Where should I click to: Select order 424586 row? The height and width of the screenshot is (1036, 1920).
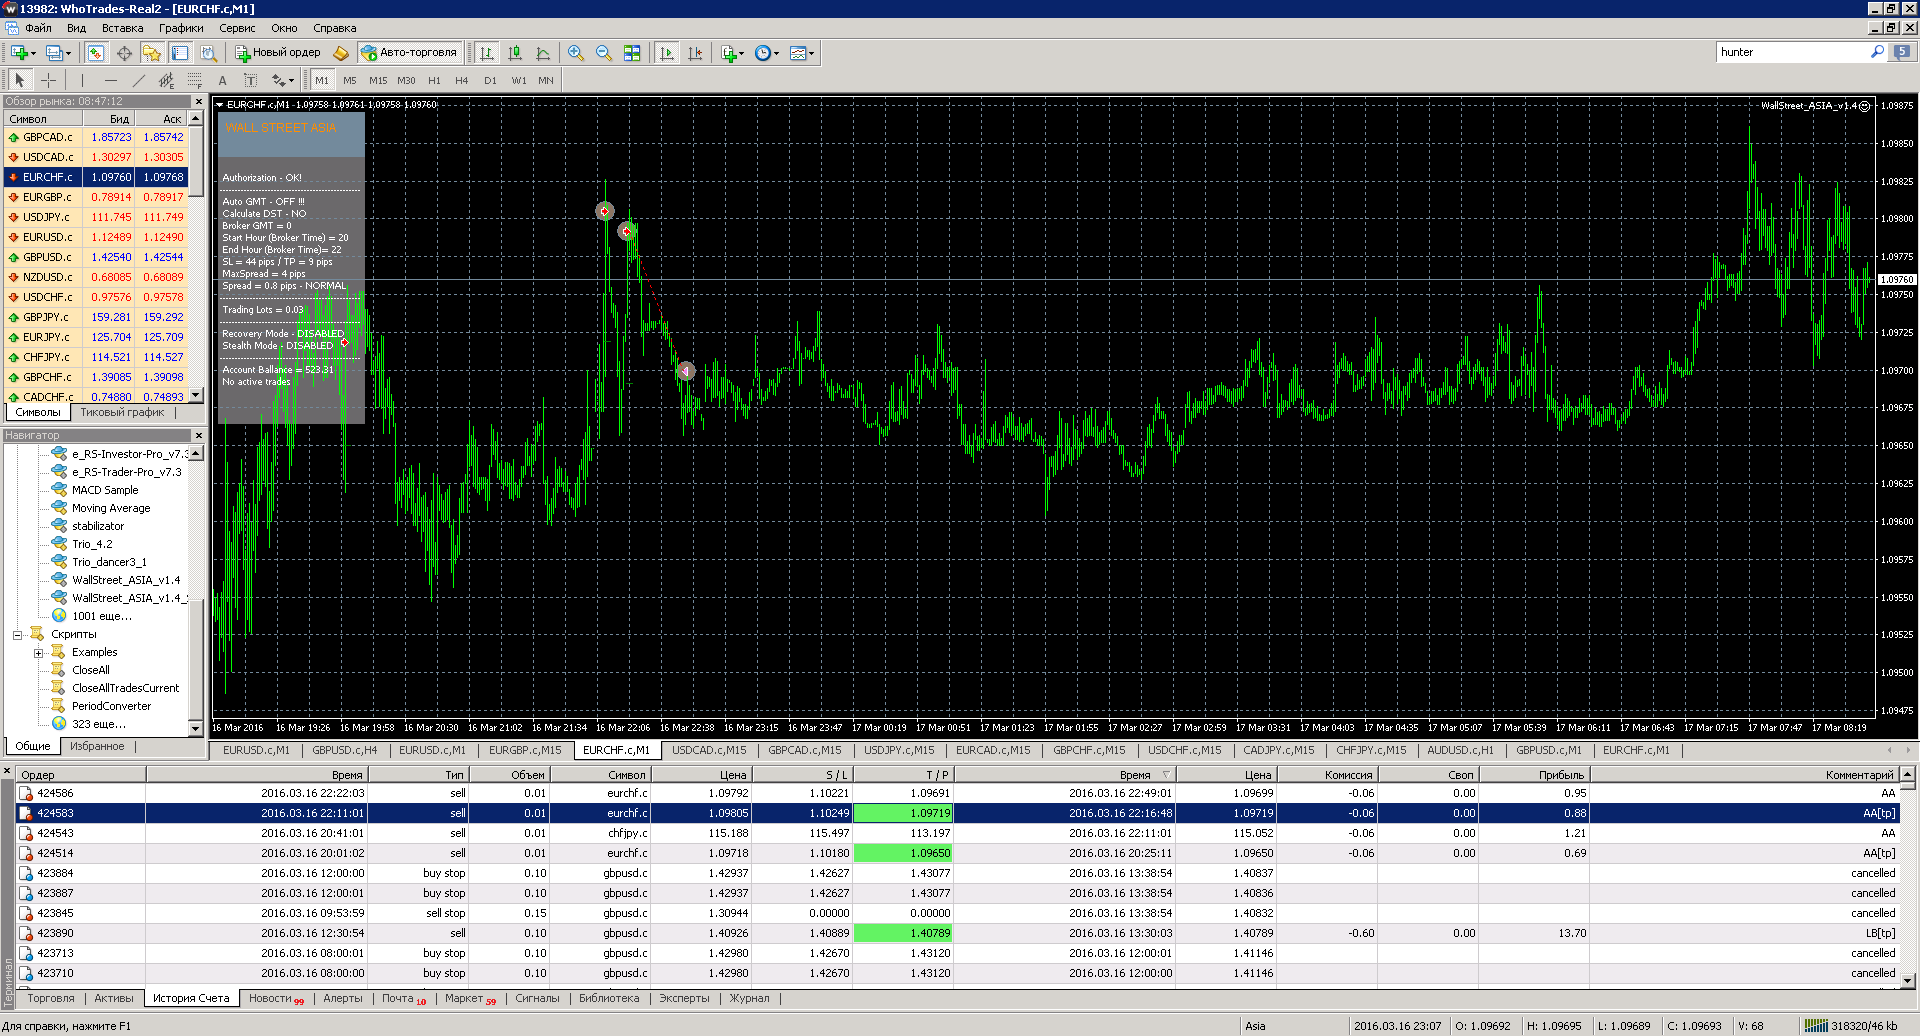coord(959,793)
